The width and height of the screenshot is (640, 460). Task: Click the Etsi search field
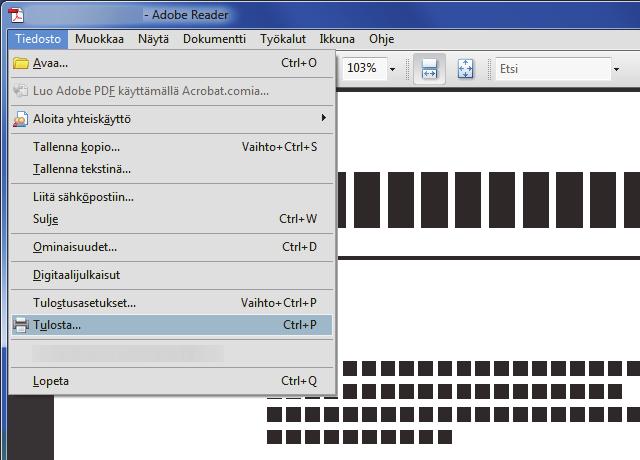(x=553, y=69)
